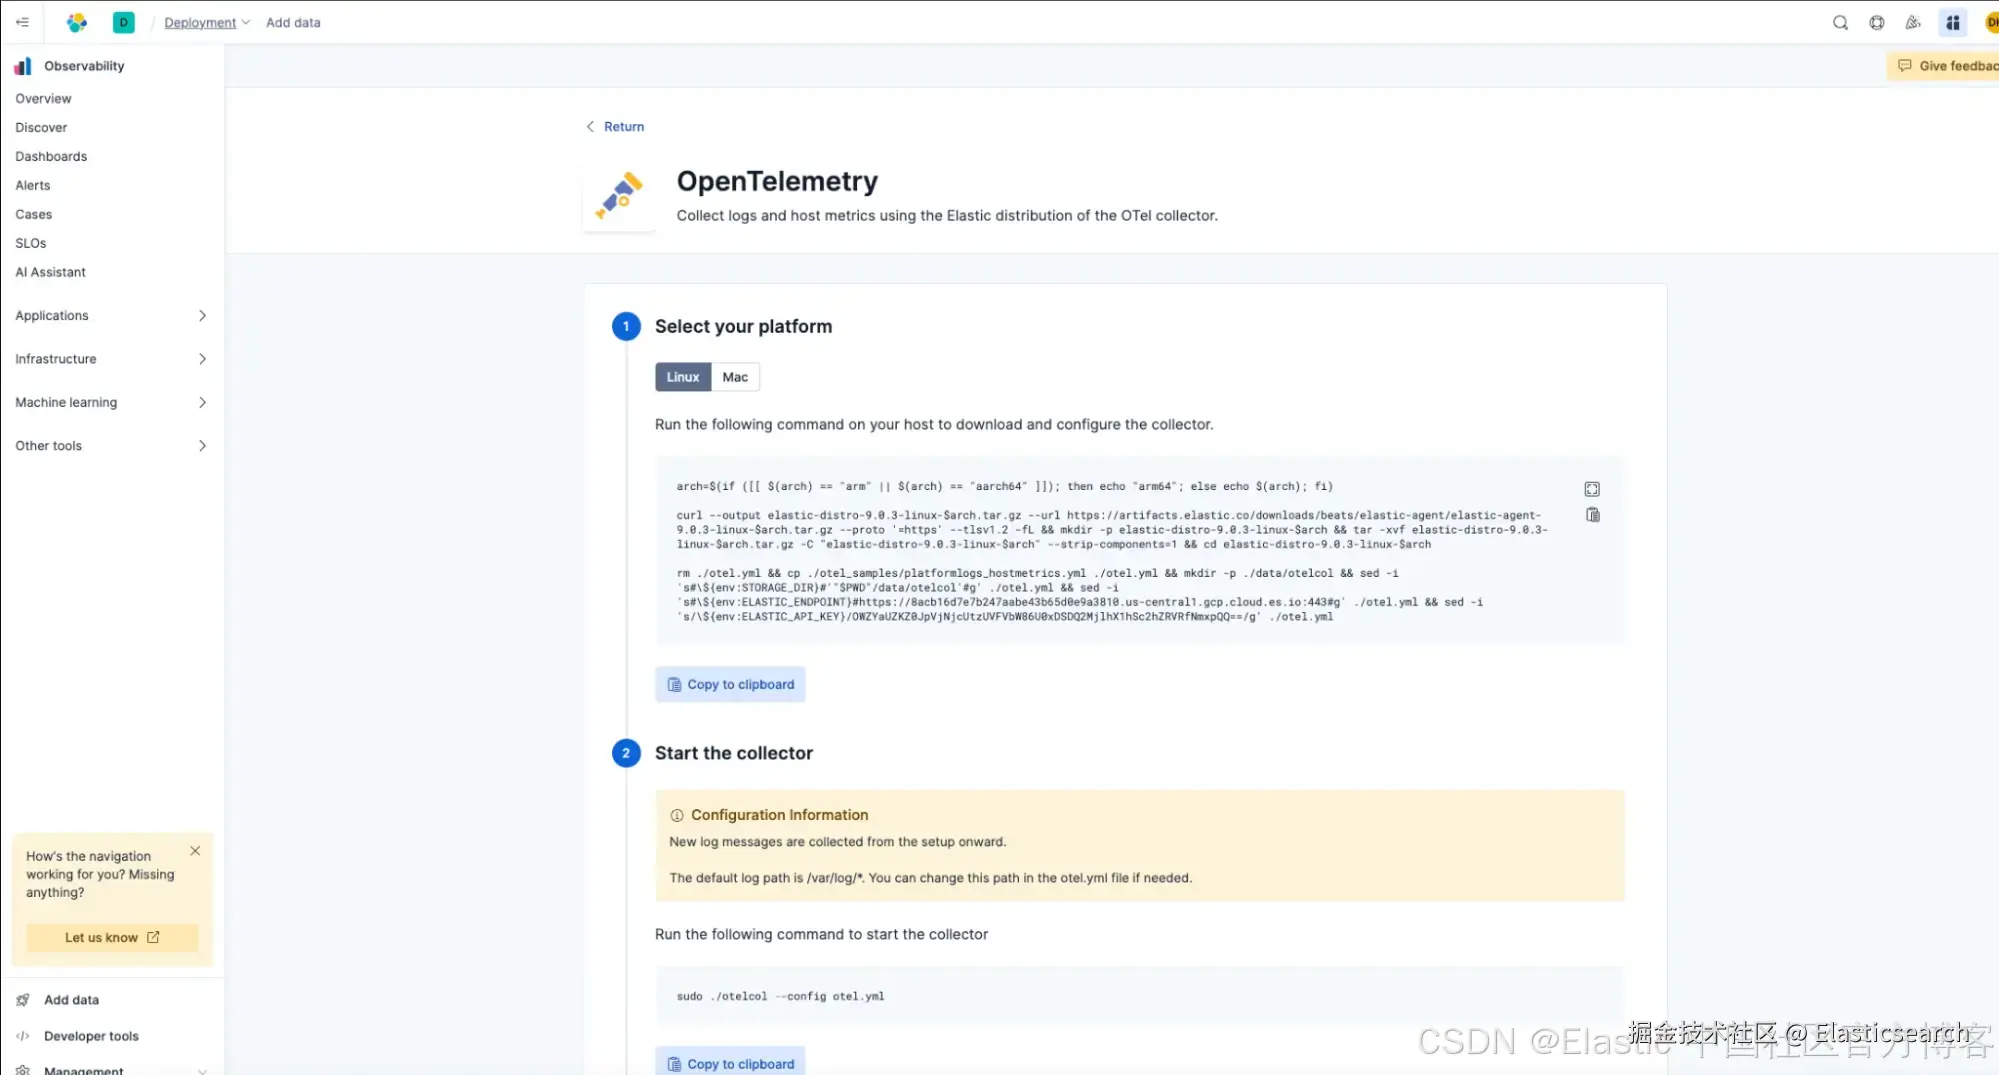Image resolution: width=1999 pixels, height=1075 pixels.
Task: Open Developer tools in sidebar
Action: [91, 1036]
